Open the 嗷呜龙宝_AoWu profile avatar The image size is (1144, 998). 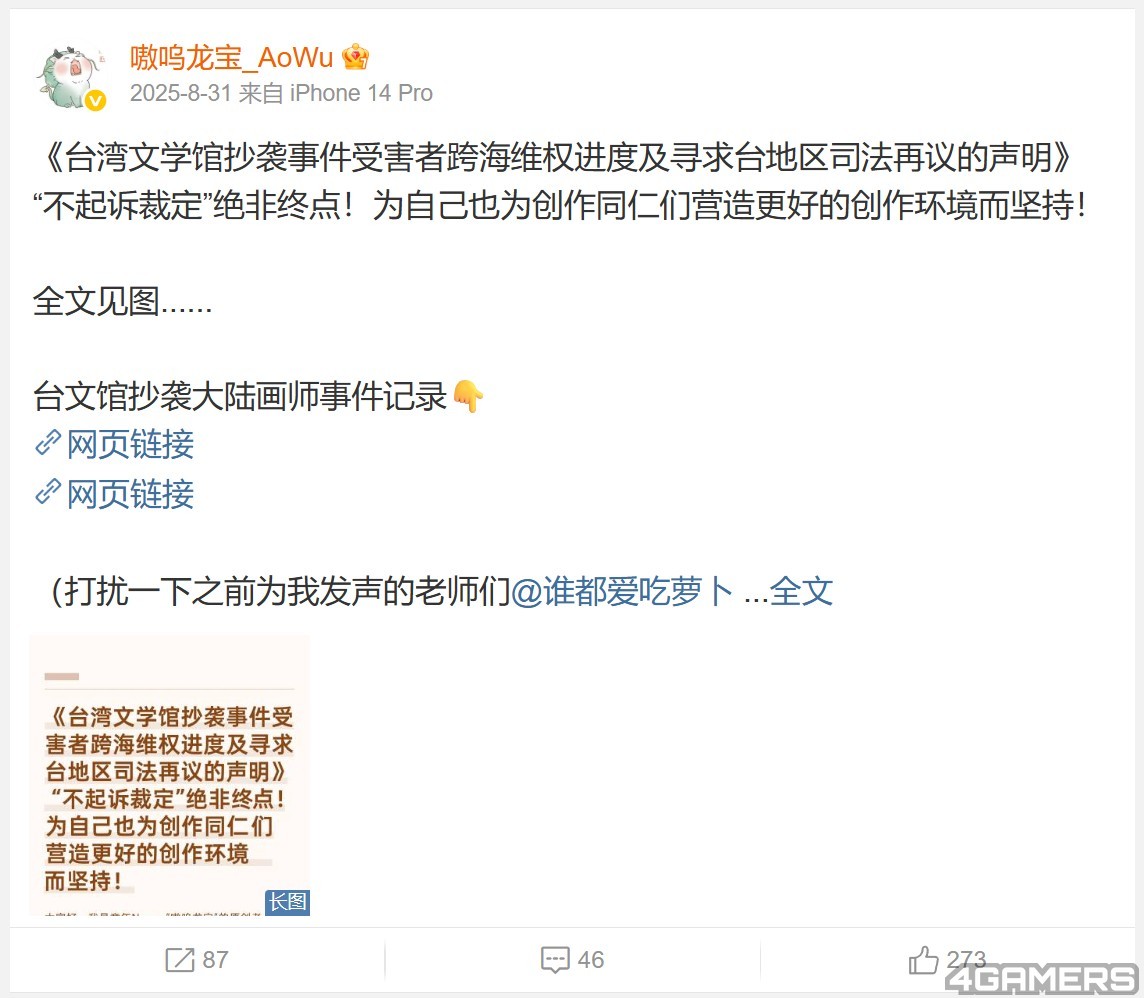[x=71, y=77]
